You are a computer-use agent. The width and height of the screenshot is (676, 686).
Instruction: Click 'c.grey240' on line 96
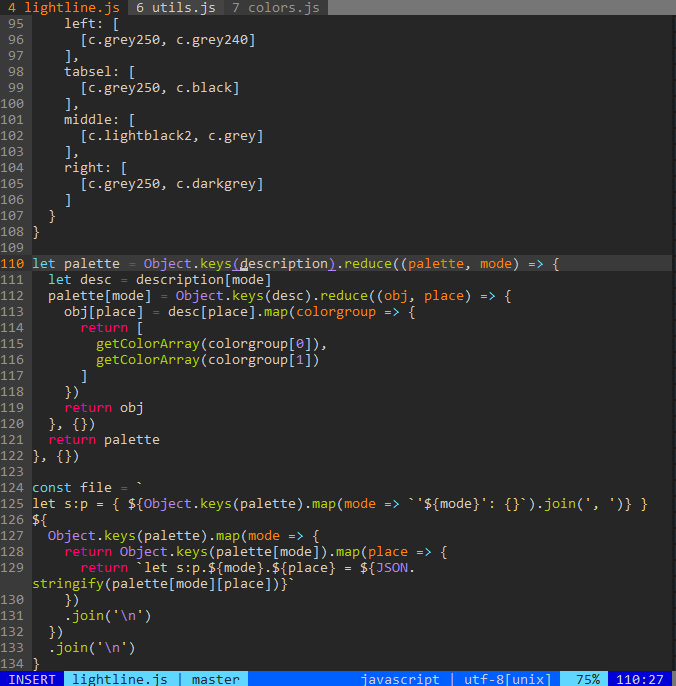(212, 39)
